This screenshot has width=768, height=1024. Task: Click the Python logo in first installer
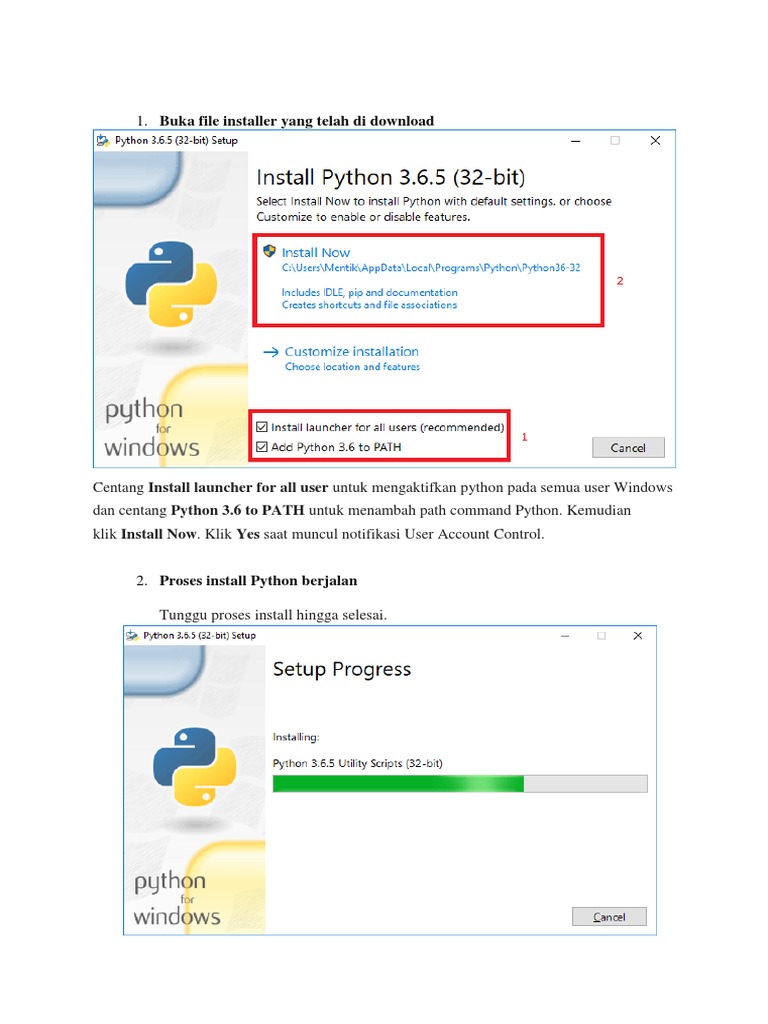pyautogui.click(x=171, y=283)
